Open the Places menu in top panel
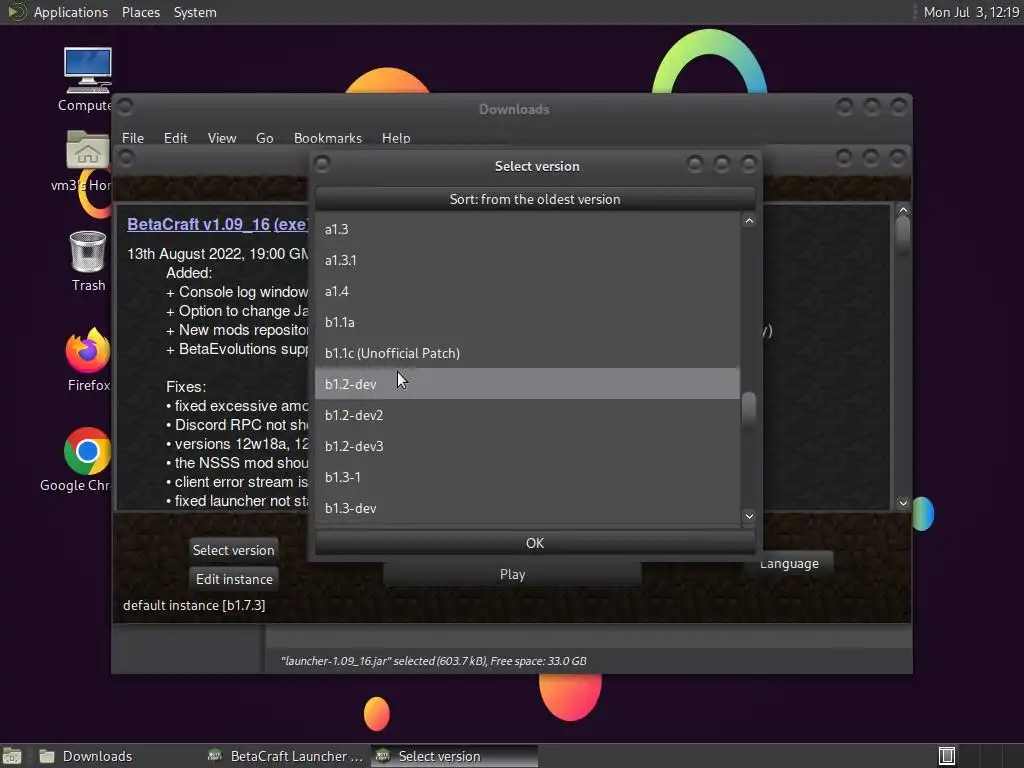The image size is (1024, 768). pos(140,12)
